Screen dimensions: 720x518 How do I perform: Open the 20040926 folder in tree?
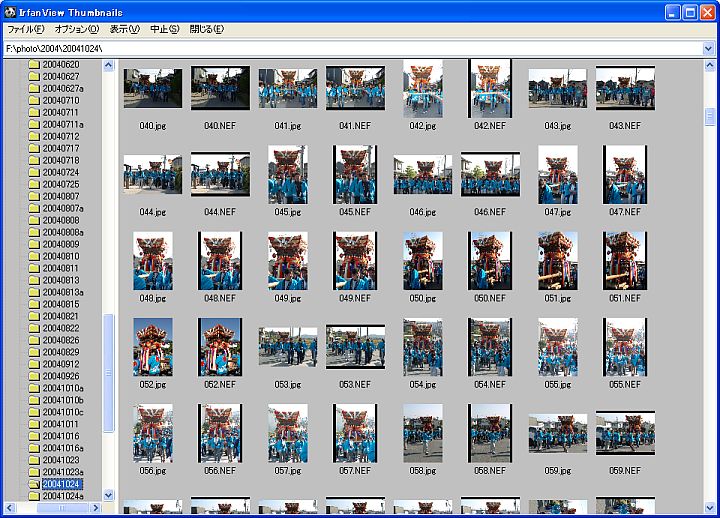[x=60, y=376]
